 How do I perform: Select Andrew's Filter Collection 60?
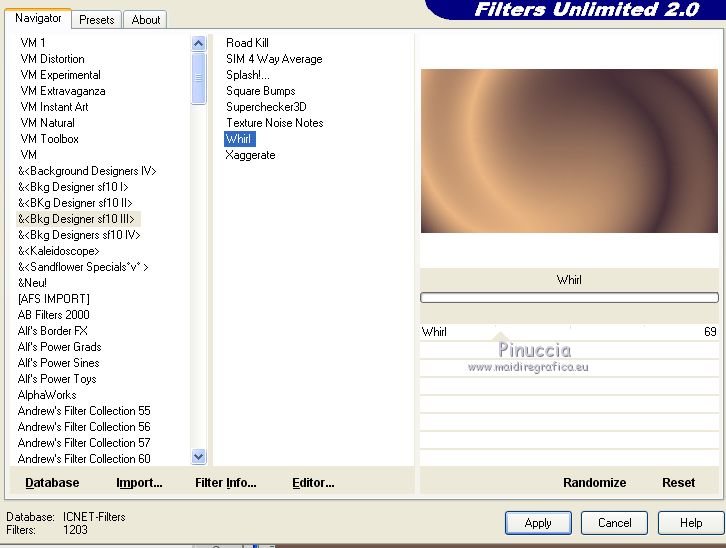(x=84, y=459)
